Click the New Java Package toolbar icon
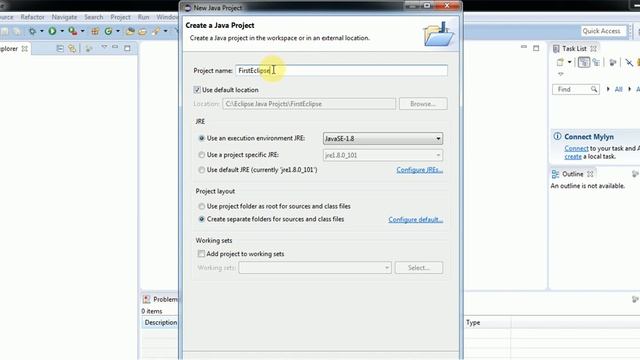 point(95,31)
